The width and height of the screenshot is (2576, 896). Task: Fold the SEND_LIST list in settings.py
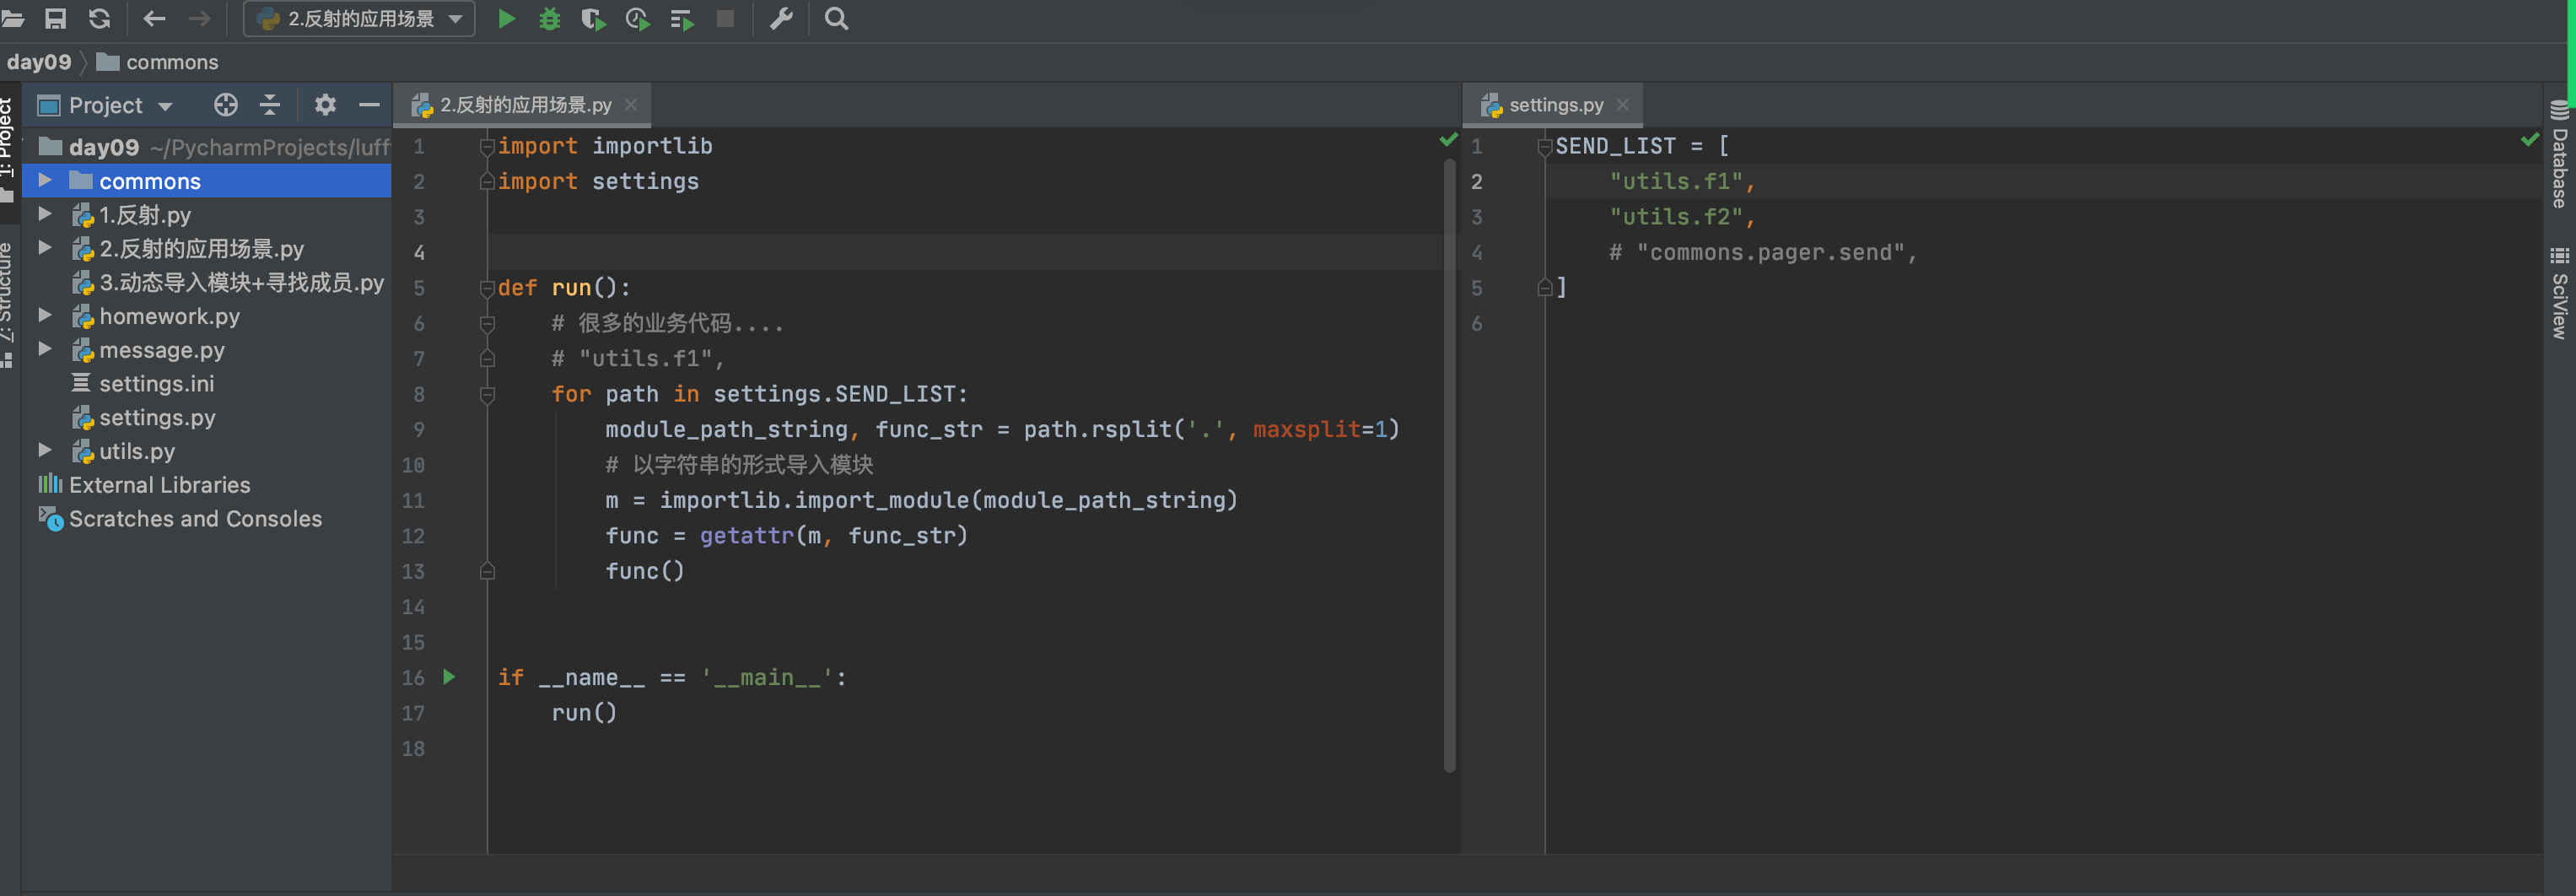[x=1545, y=147]
